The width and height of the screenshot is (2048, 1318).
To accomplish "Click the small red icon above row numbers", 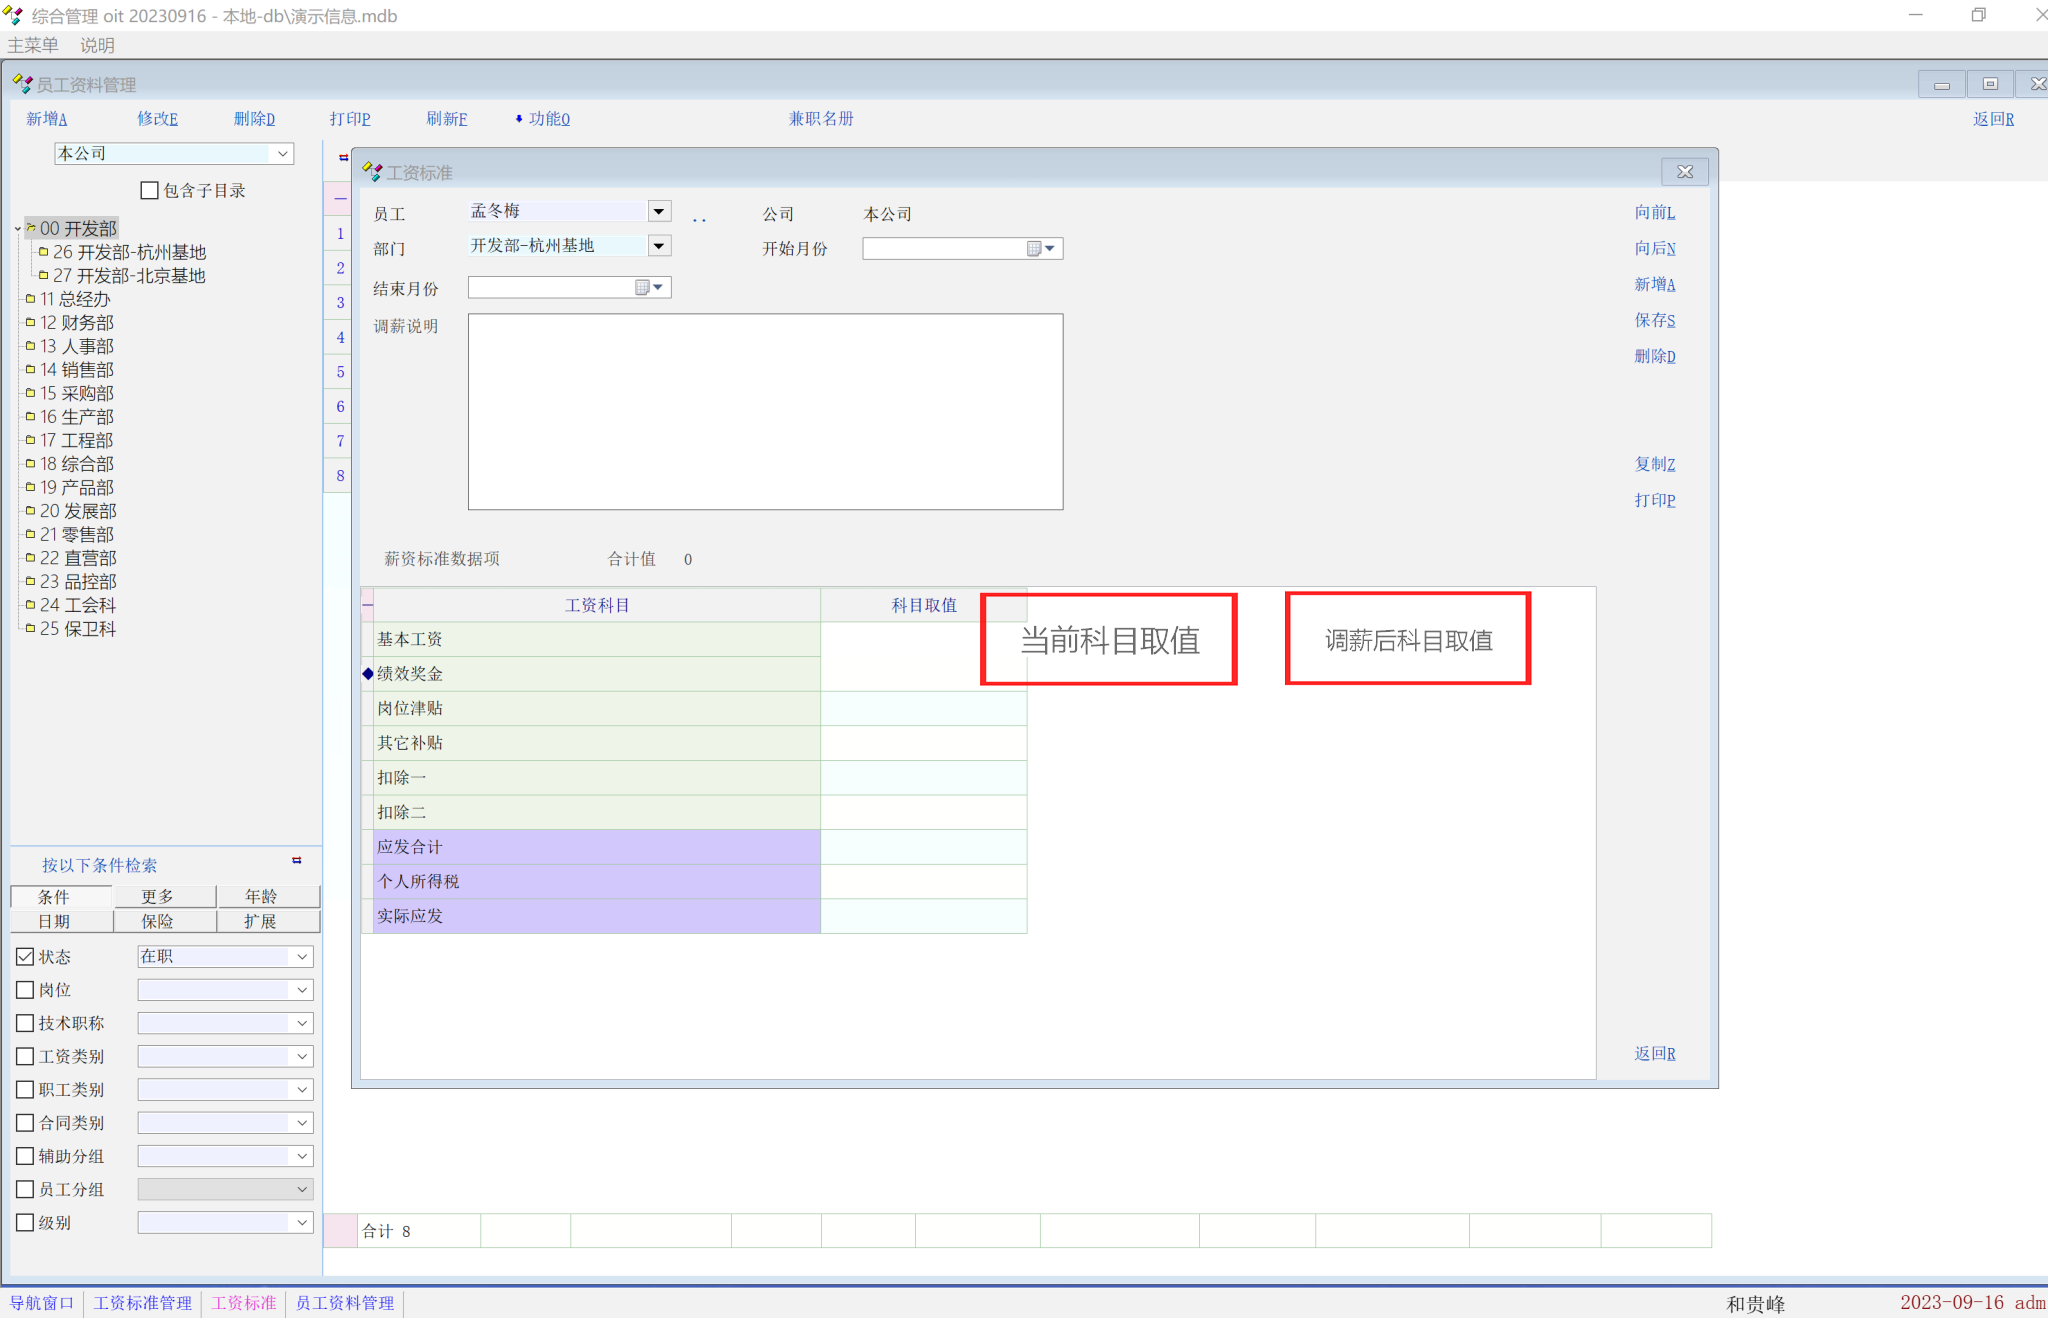I will click(x=343, y=157).
